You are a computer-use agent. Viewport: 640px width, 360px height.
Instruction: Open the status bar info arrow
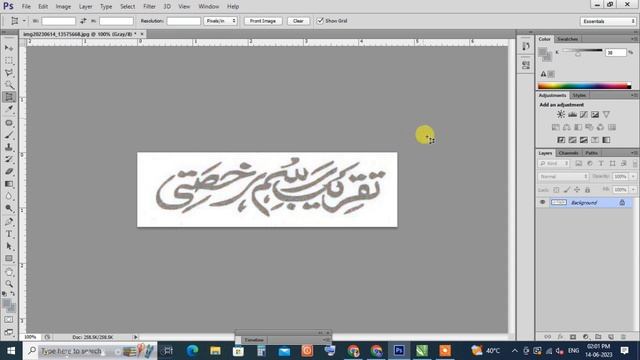136,337
